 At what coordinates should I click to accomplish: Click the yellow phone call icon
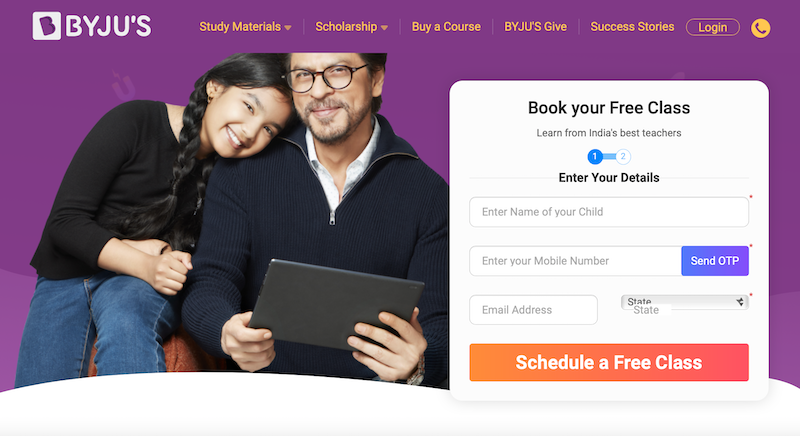tap(760, 28)
